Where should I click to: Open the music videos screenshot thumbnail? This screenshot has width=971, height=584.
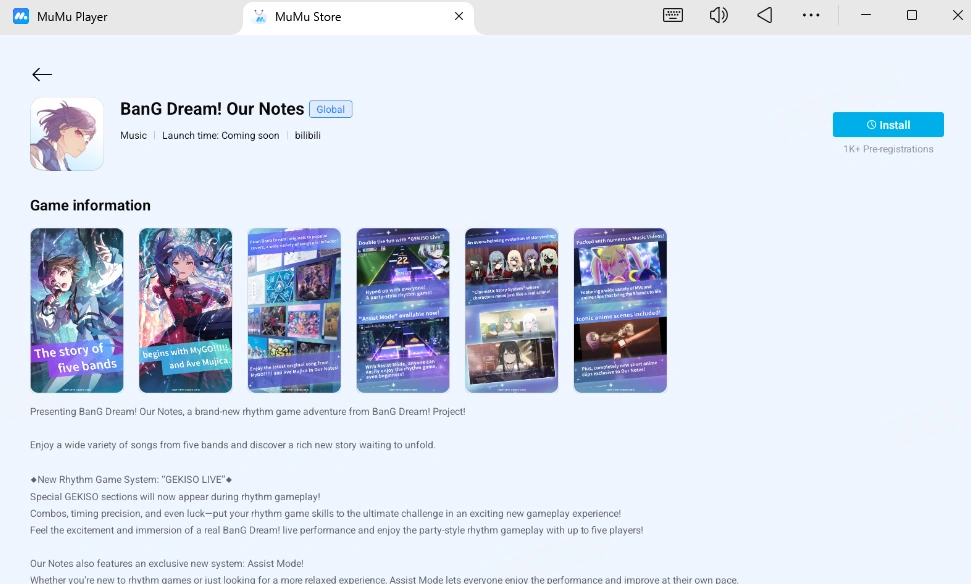click(620, 310)
